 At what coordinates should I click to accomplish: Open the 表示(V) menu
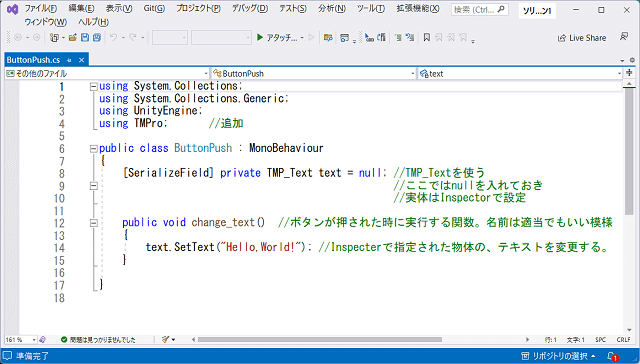(119, 9)
